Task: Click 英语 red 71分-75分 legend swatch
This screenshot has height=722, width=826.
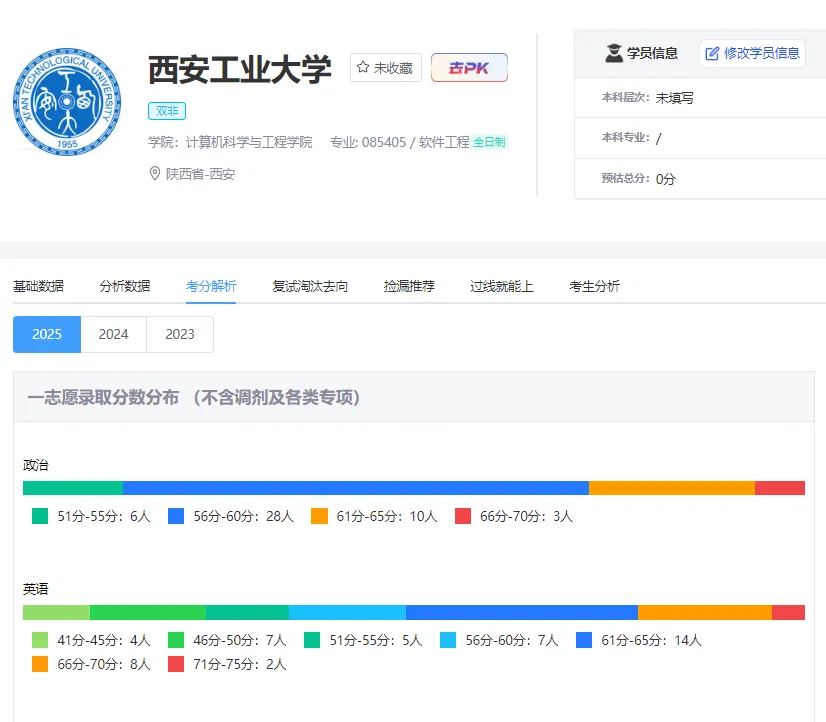Action: click(x=176, y=664)
